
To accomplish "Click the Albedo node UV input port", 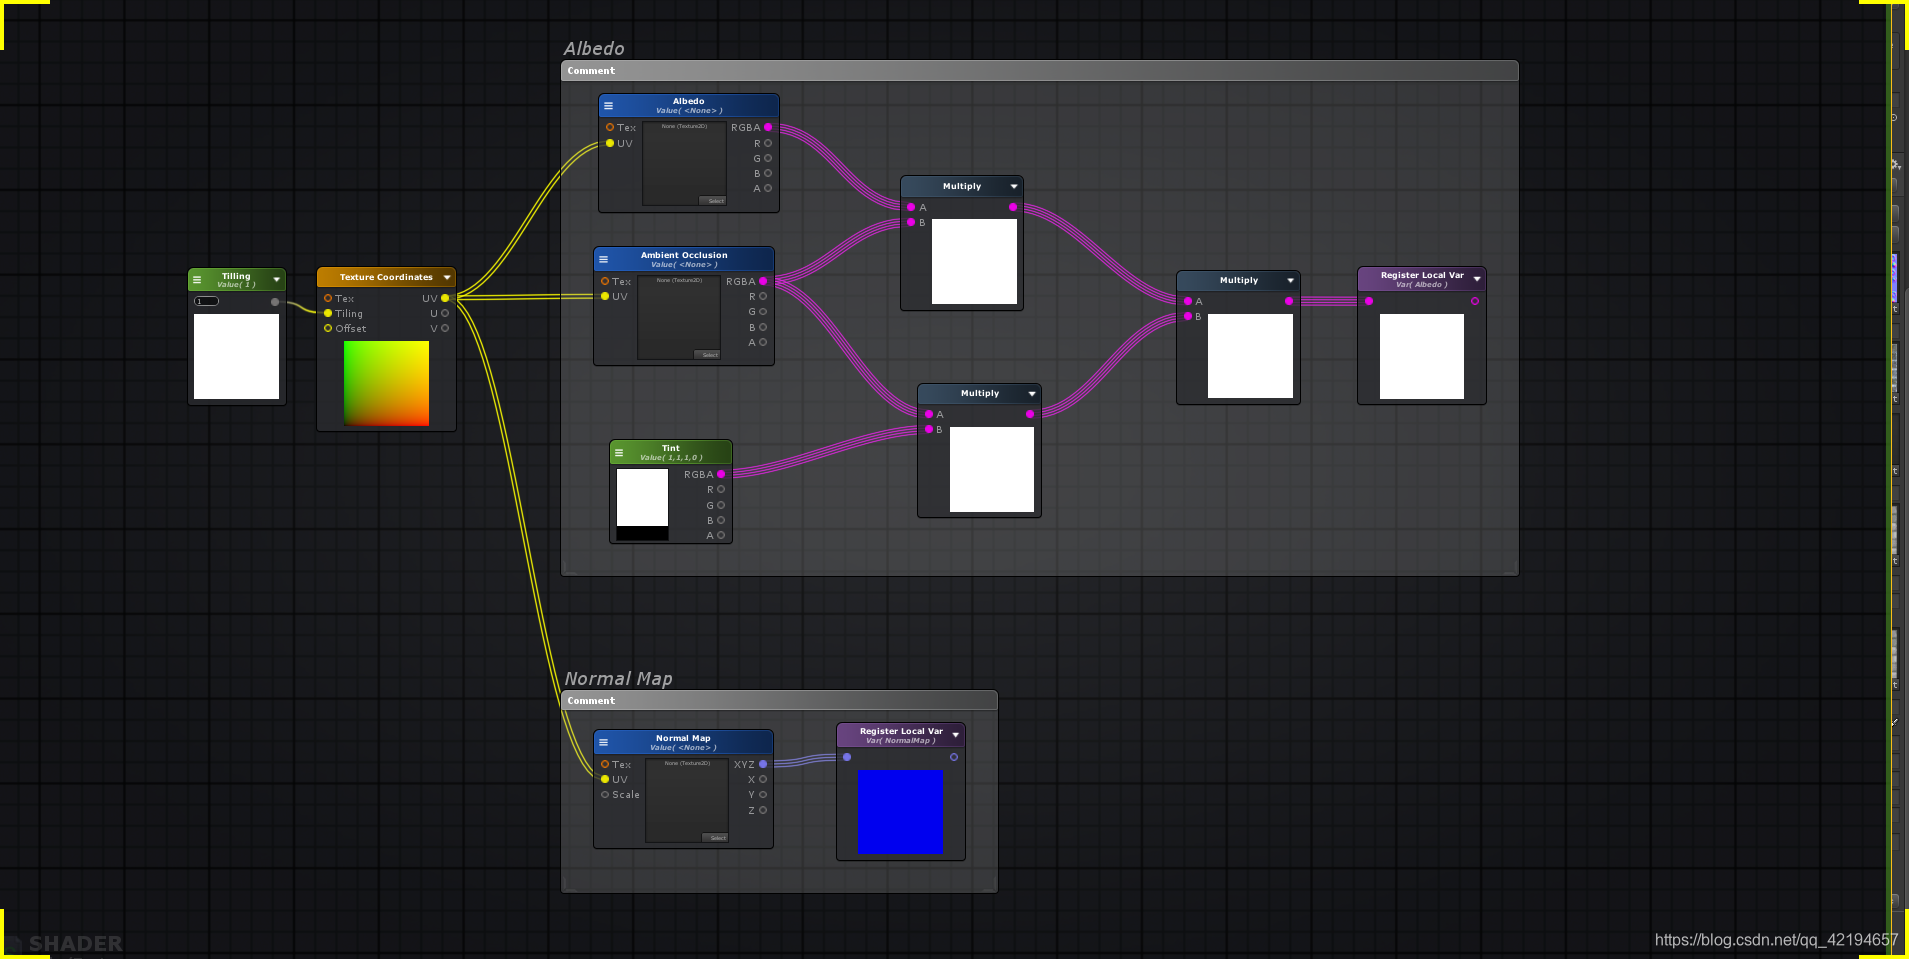I will click(x=610, y=143).
